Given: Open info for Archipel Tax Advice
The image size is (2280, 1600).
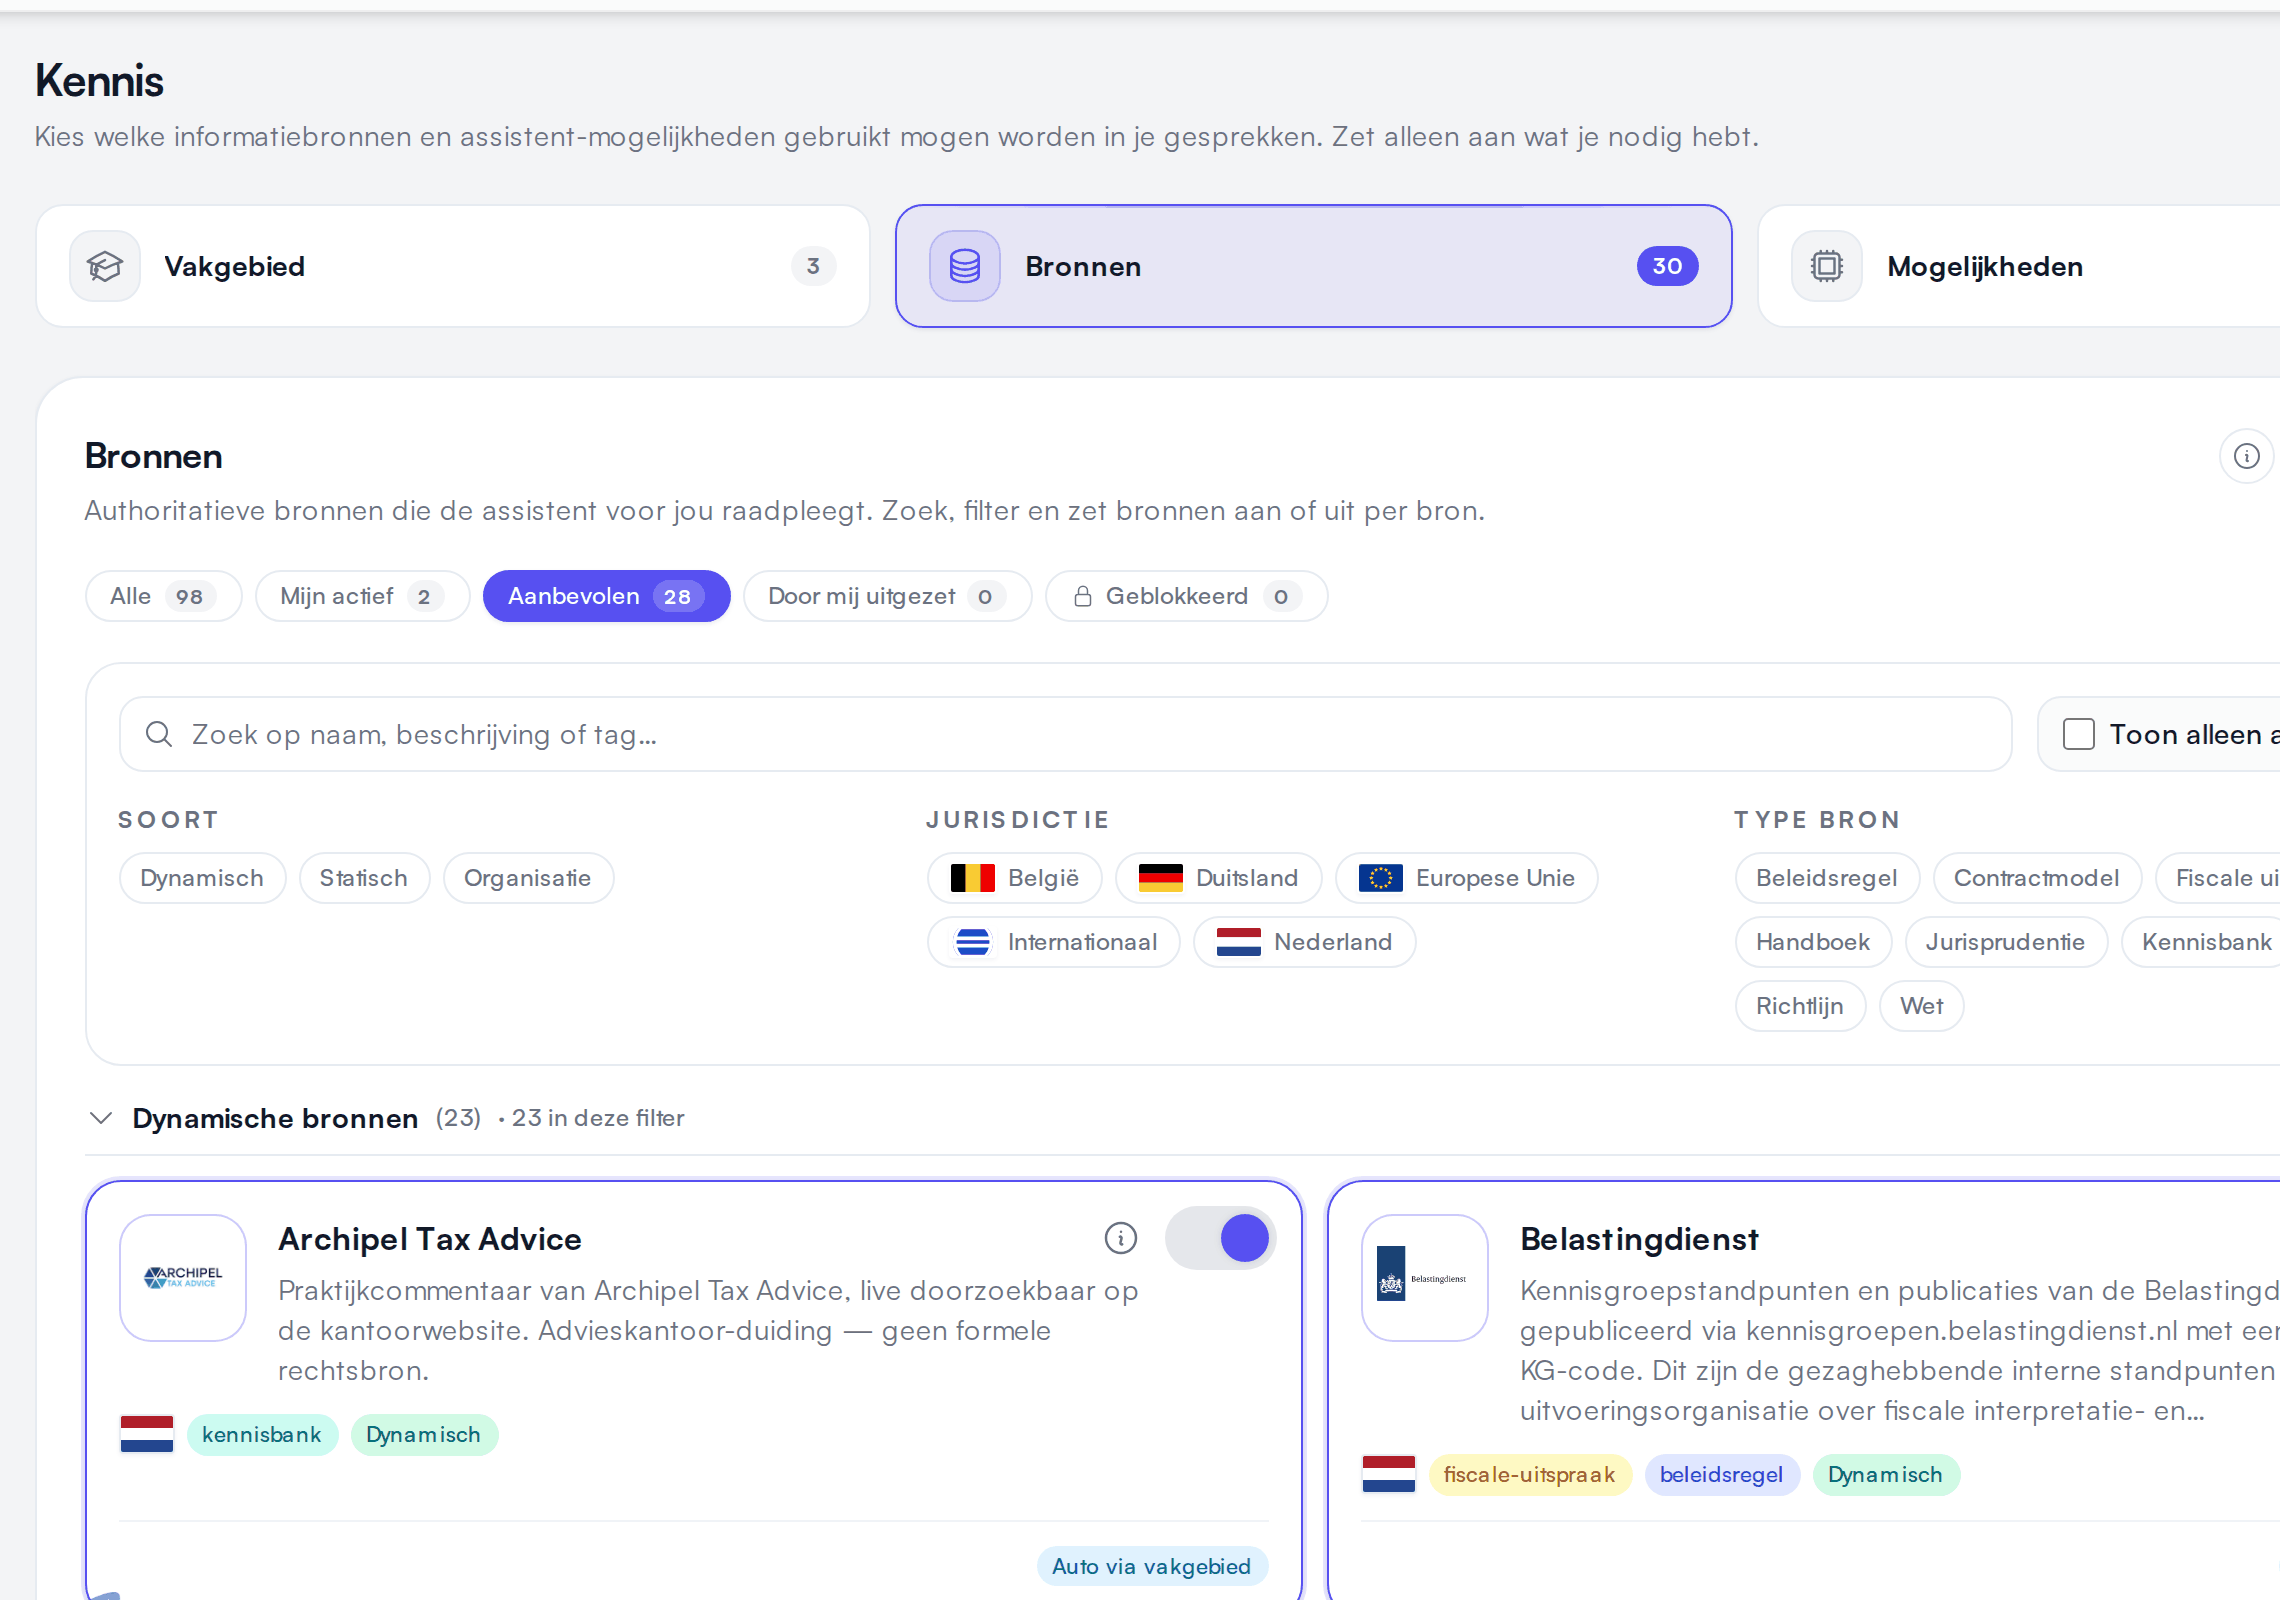Looking at the screenshot, I should (1121, 1238).
